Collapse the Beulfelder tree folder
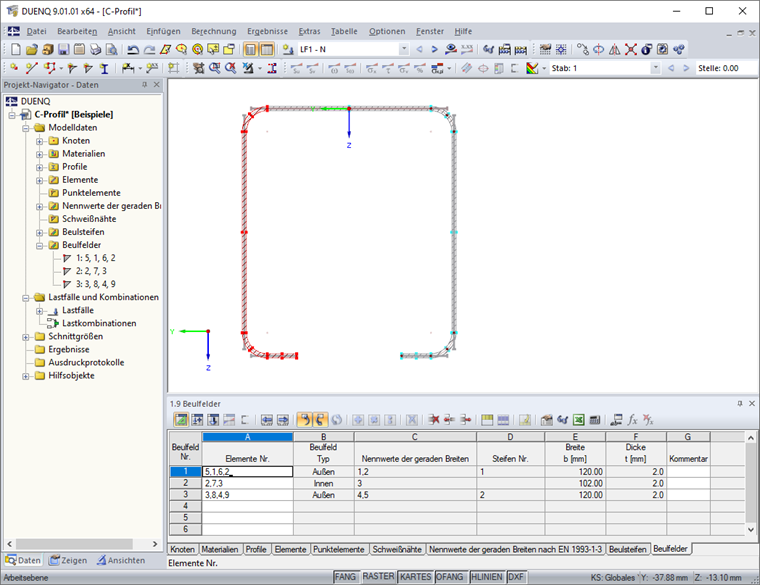Viewport: 760px width, 585px height. (x=40, y=245)
